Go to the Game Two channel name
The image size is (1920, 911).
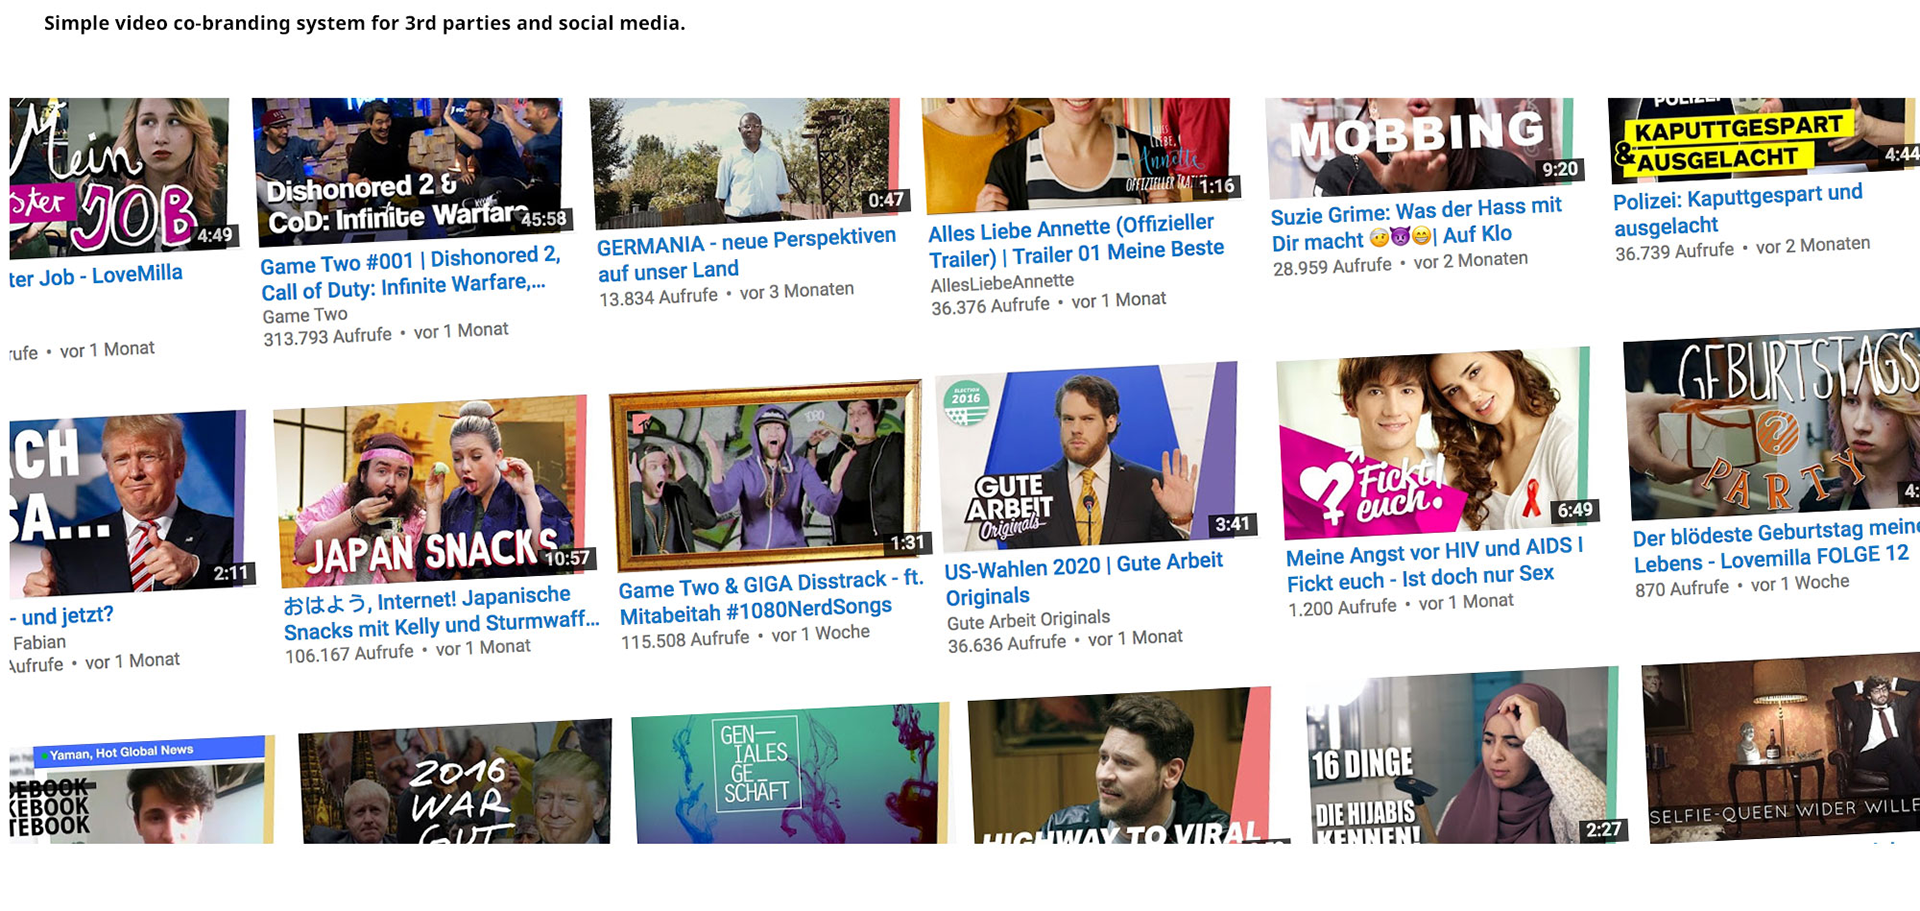[x=305, y=315]
